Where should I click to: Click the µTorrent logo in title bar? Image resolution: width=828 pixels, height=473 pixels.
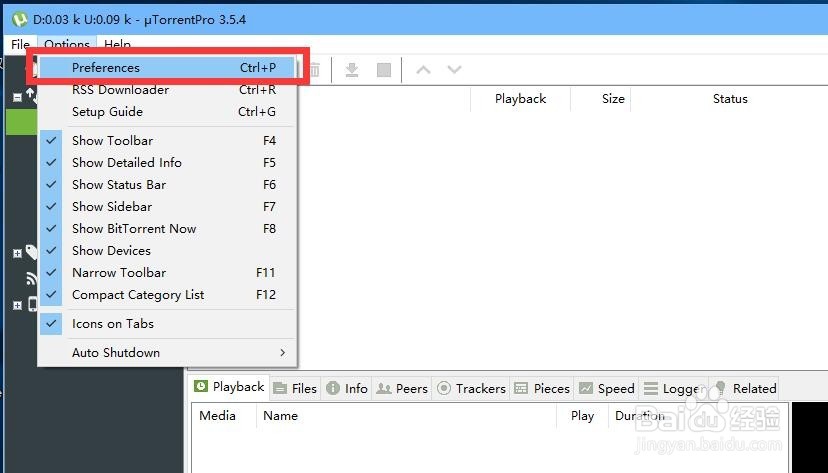coord(20,20)
